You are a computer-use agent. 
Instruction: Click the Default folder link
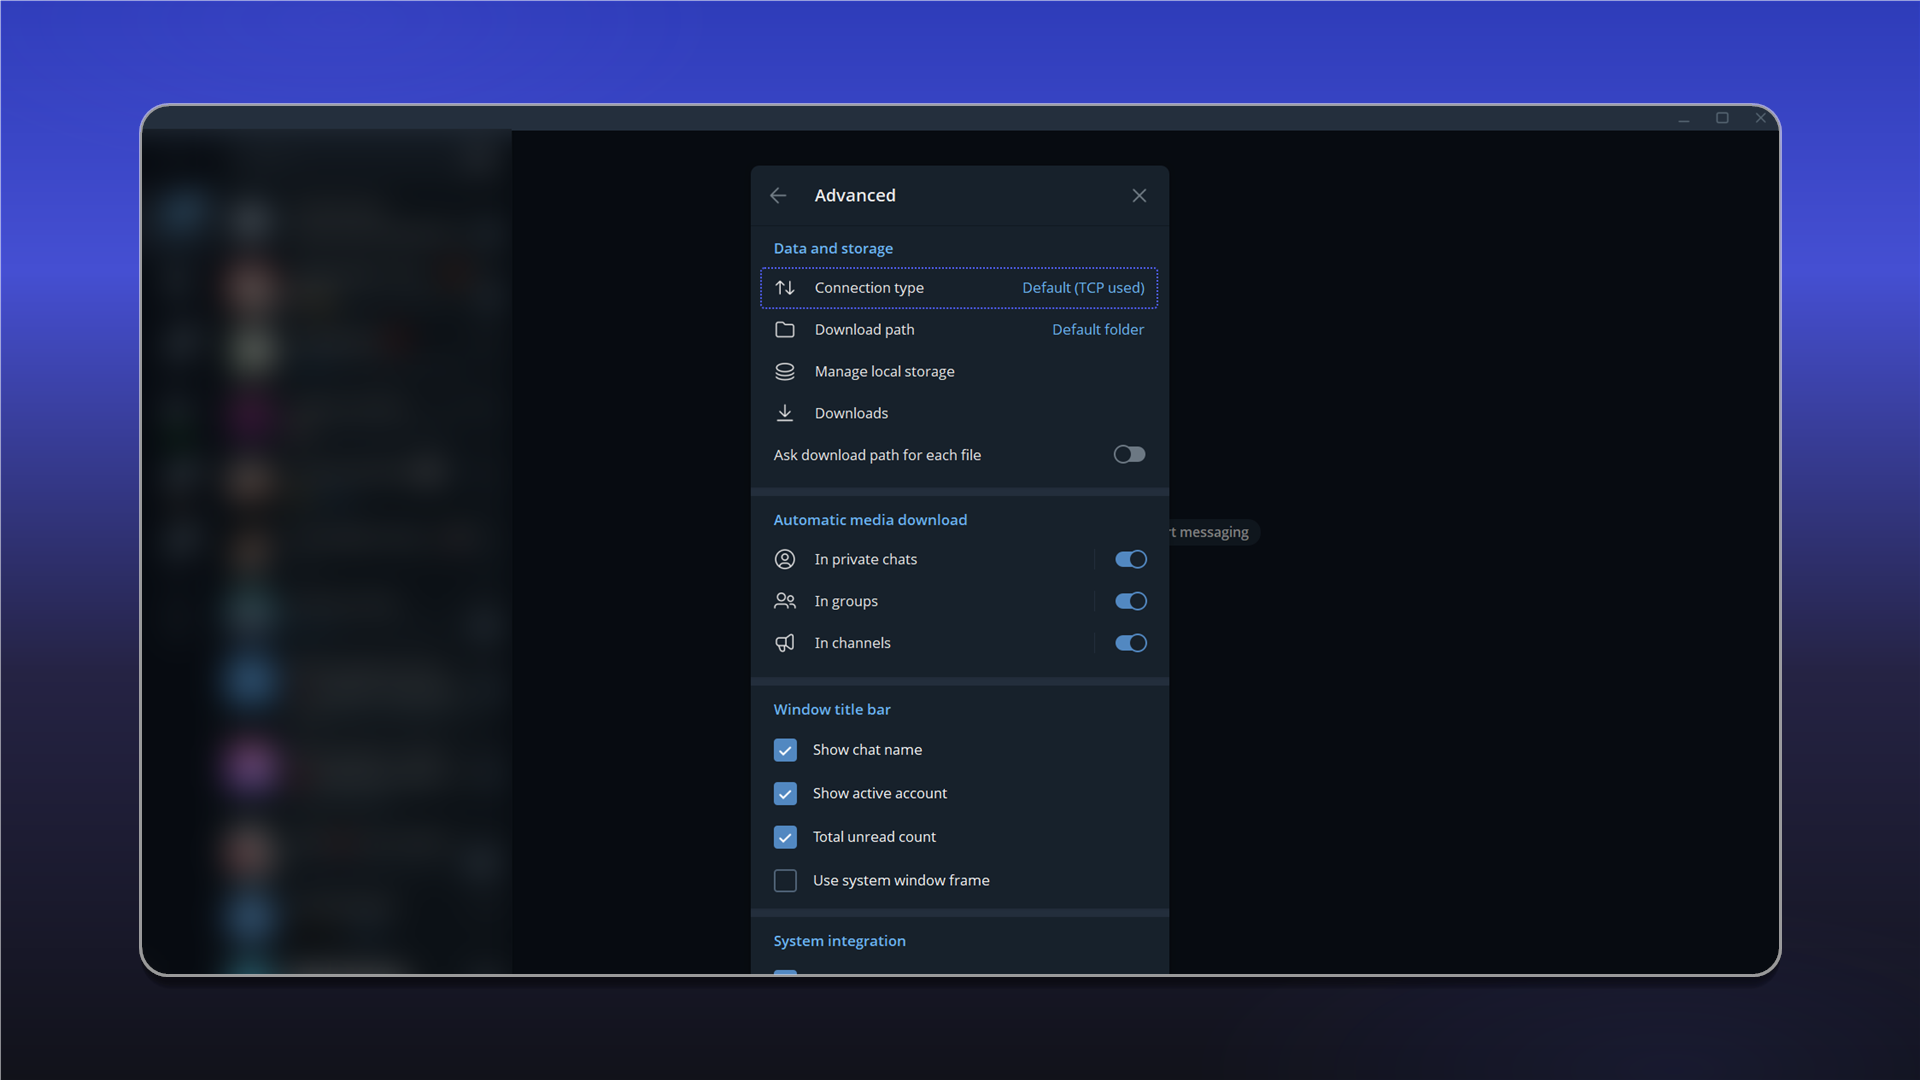[1097, 330]
